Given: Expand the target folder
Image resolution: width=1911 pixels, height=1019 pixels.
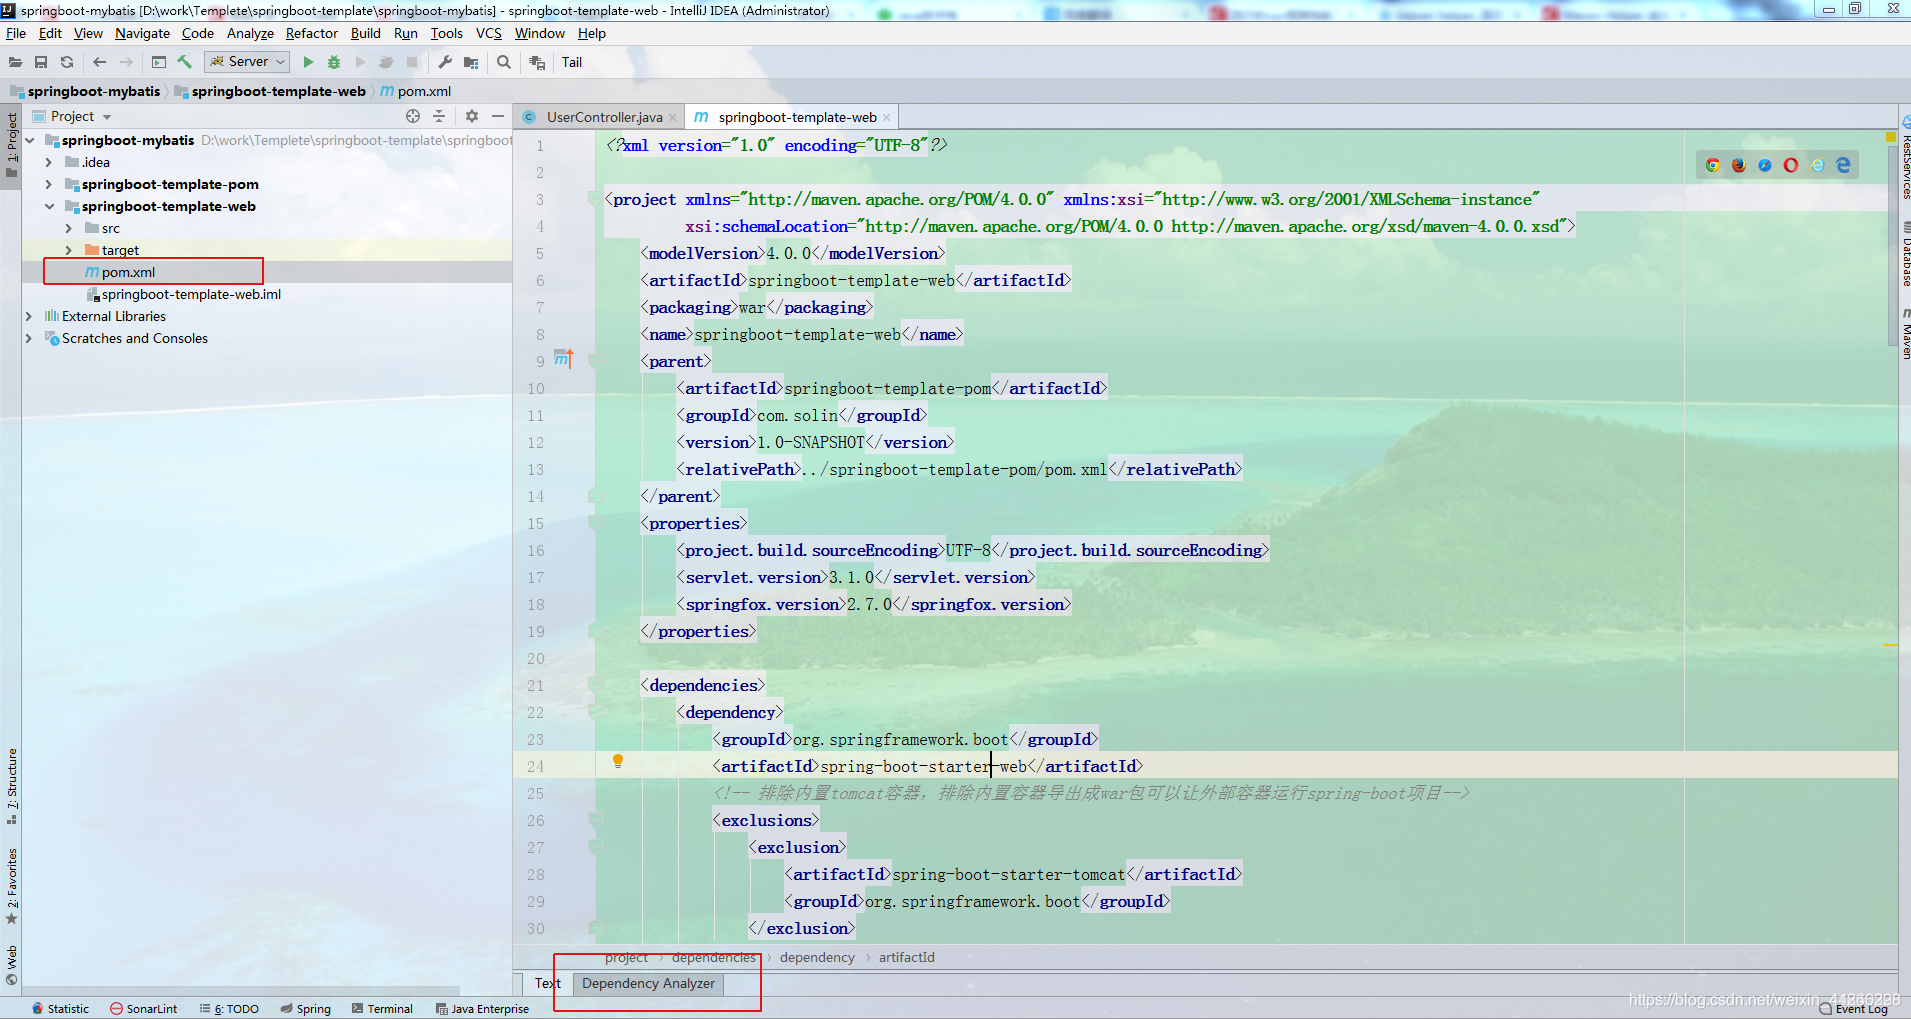Looking at the screenshot, I should (69, 250).
